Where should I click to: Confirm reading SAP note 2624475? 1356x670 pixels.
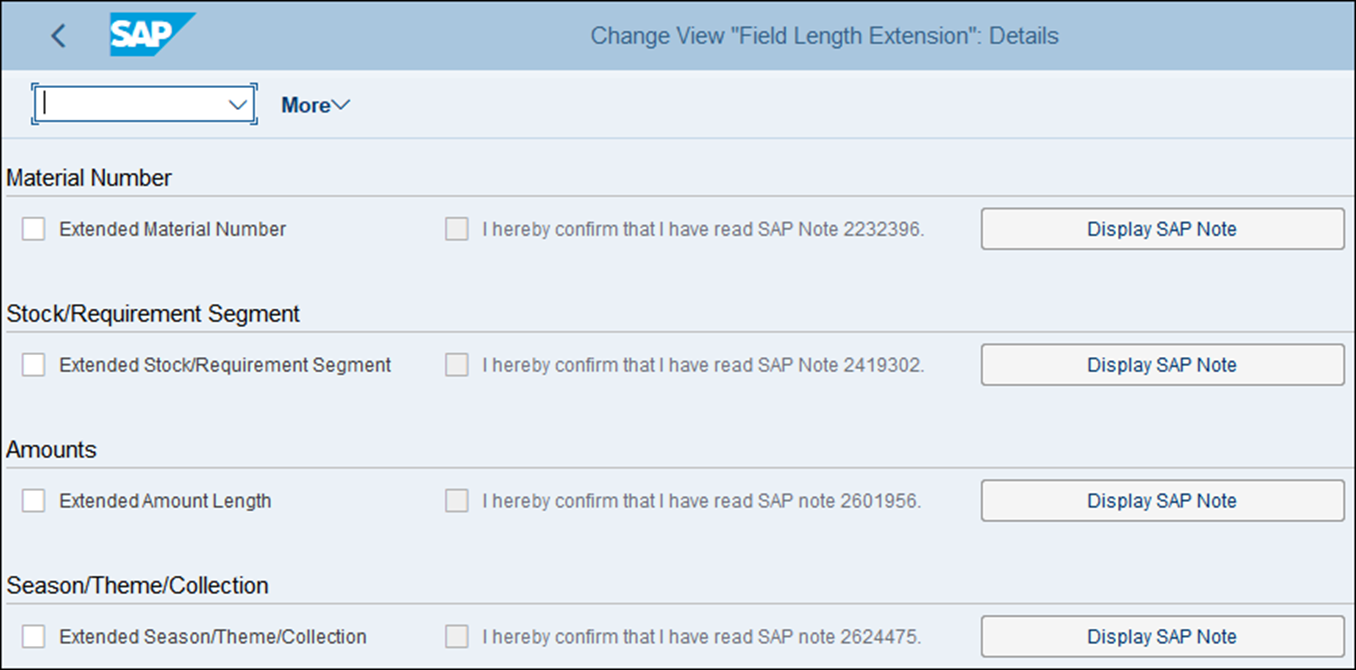(456, 636)
